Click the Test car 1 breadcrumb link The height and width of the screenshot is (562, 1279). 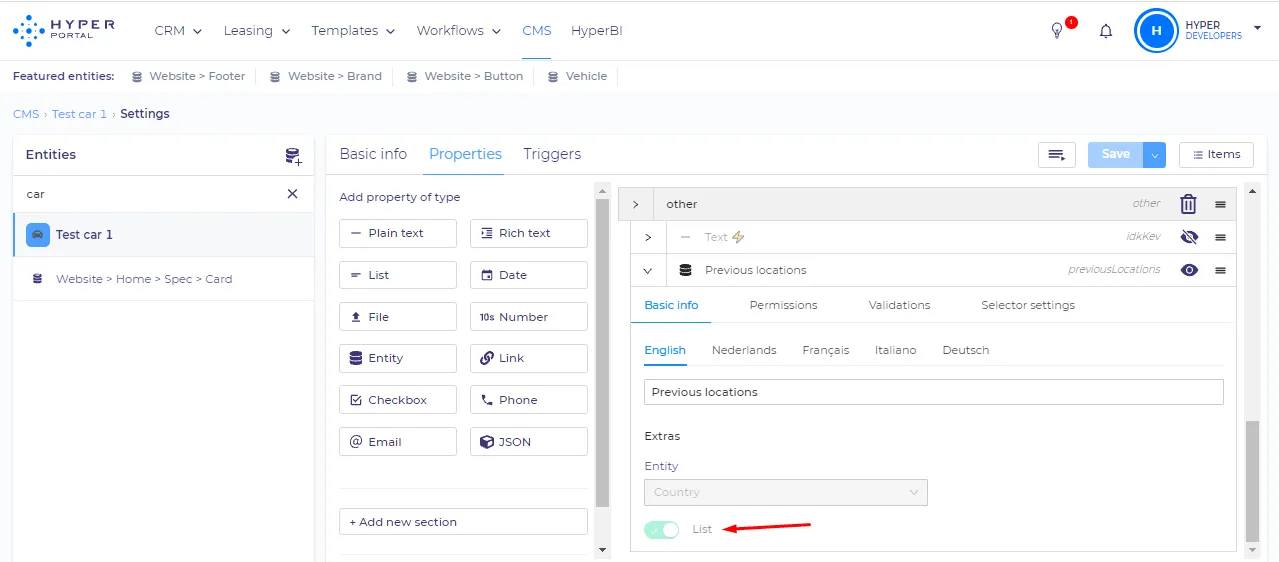[79, 114]
